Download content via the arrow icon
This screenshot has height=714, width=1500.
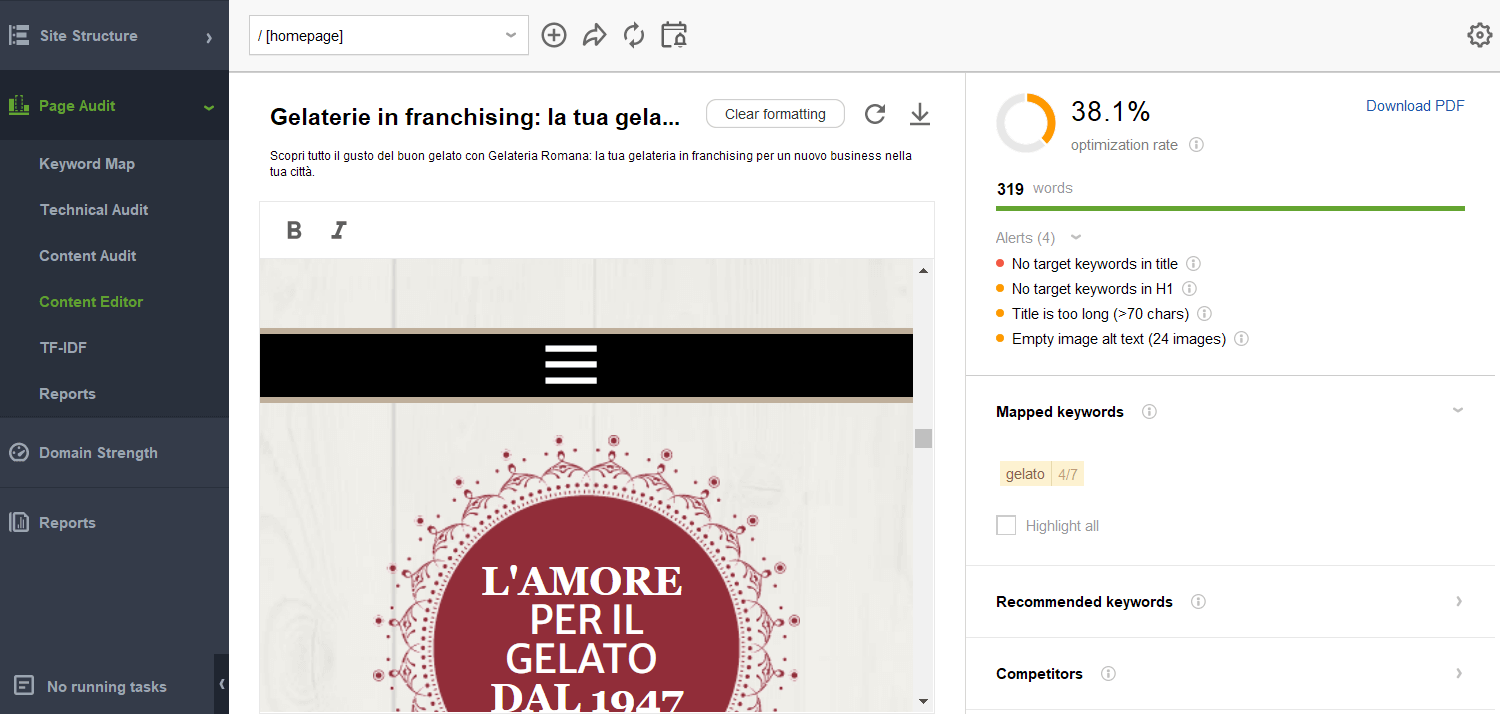(x=920, y=114)
